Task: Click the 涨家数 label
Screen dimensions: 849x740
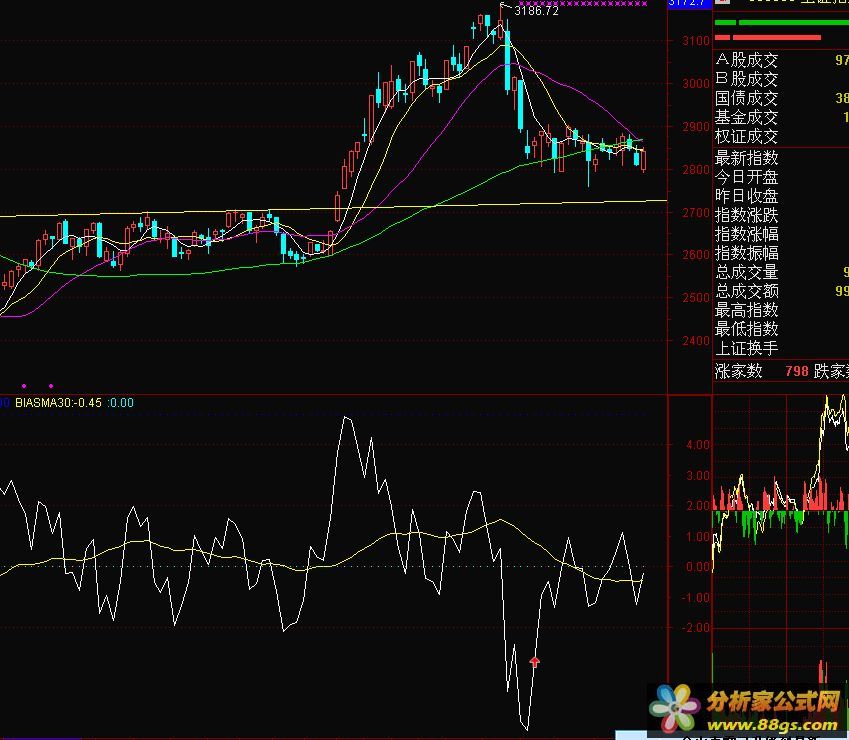Action: (x=739, y=371)
